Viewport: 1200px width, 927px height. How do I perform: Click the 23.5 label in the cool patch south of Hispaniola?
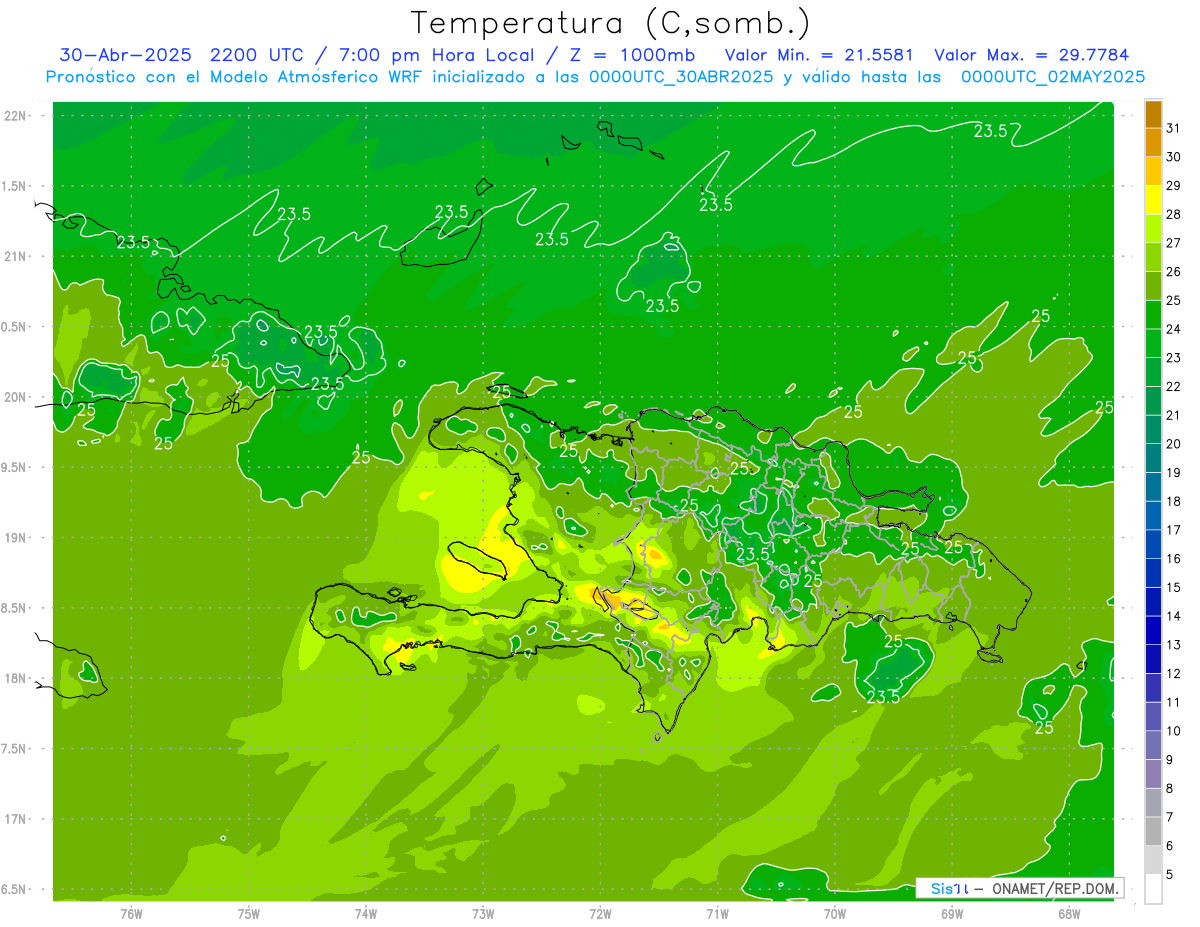(883, 697)
